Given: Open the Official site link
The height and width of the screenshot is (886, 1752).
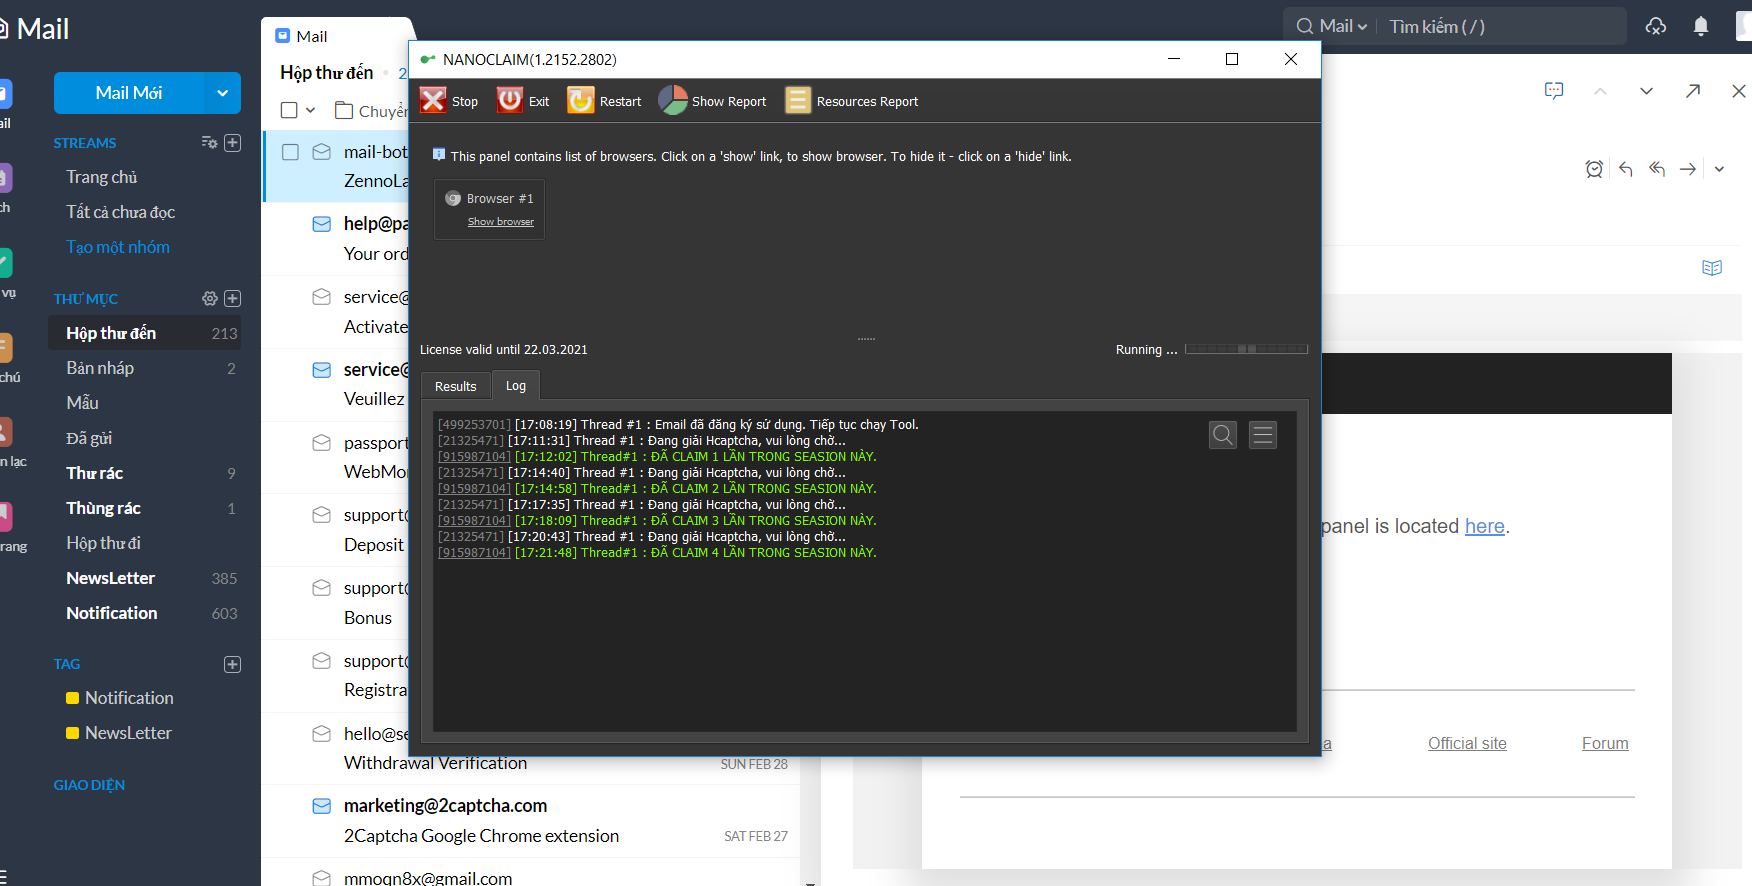Looking at the screenshot, I should point(1466,743).
